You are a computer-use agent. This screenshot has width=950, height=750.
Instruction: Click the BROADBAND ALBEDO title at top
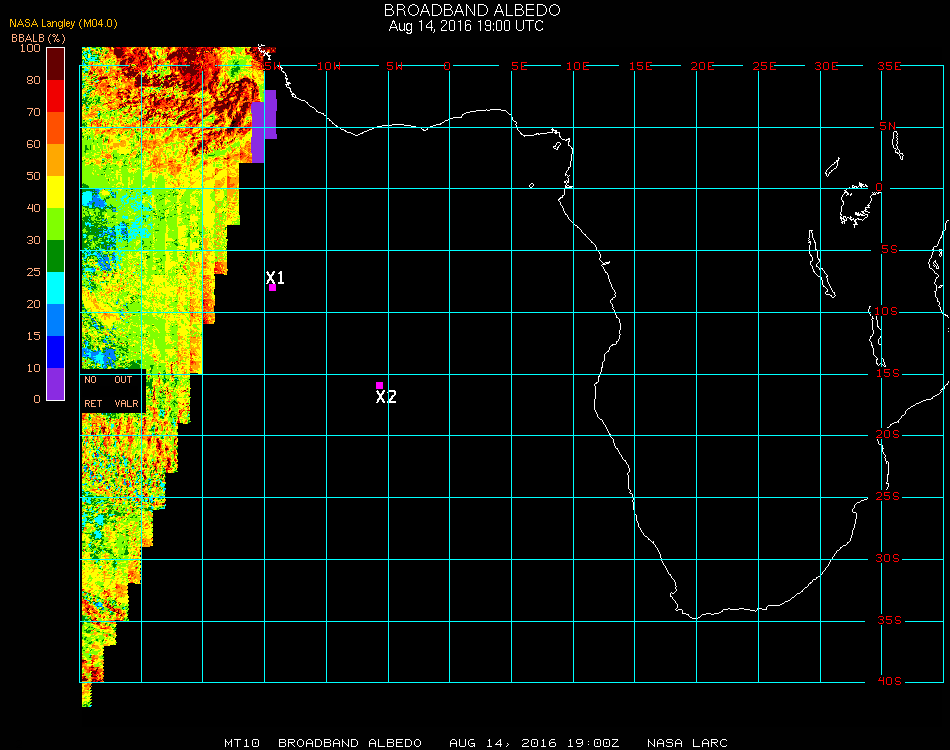[x=472, y=10]
